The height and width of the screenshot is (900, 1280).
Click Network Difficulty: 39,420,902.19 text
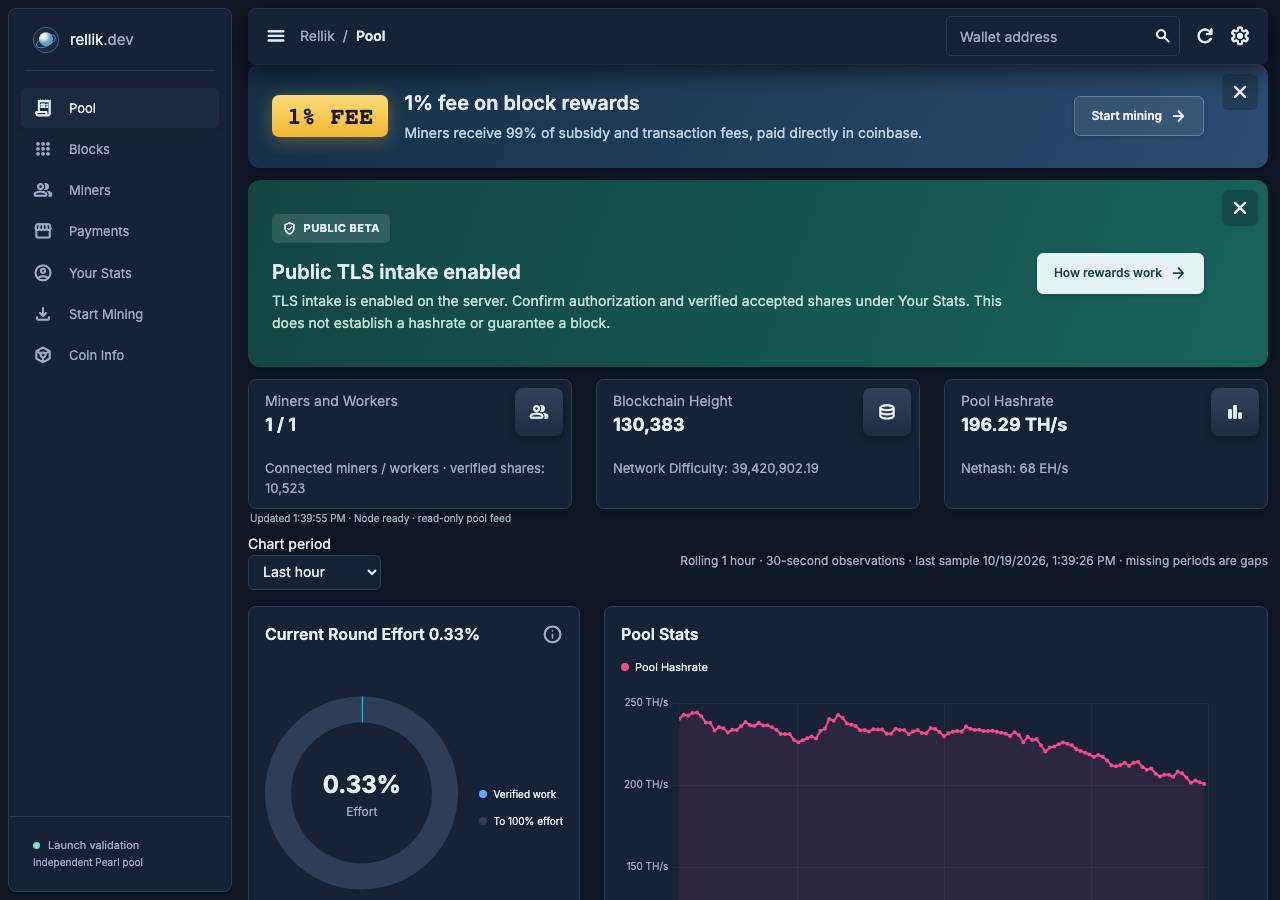coord(716,468)
